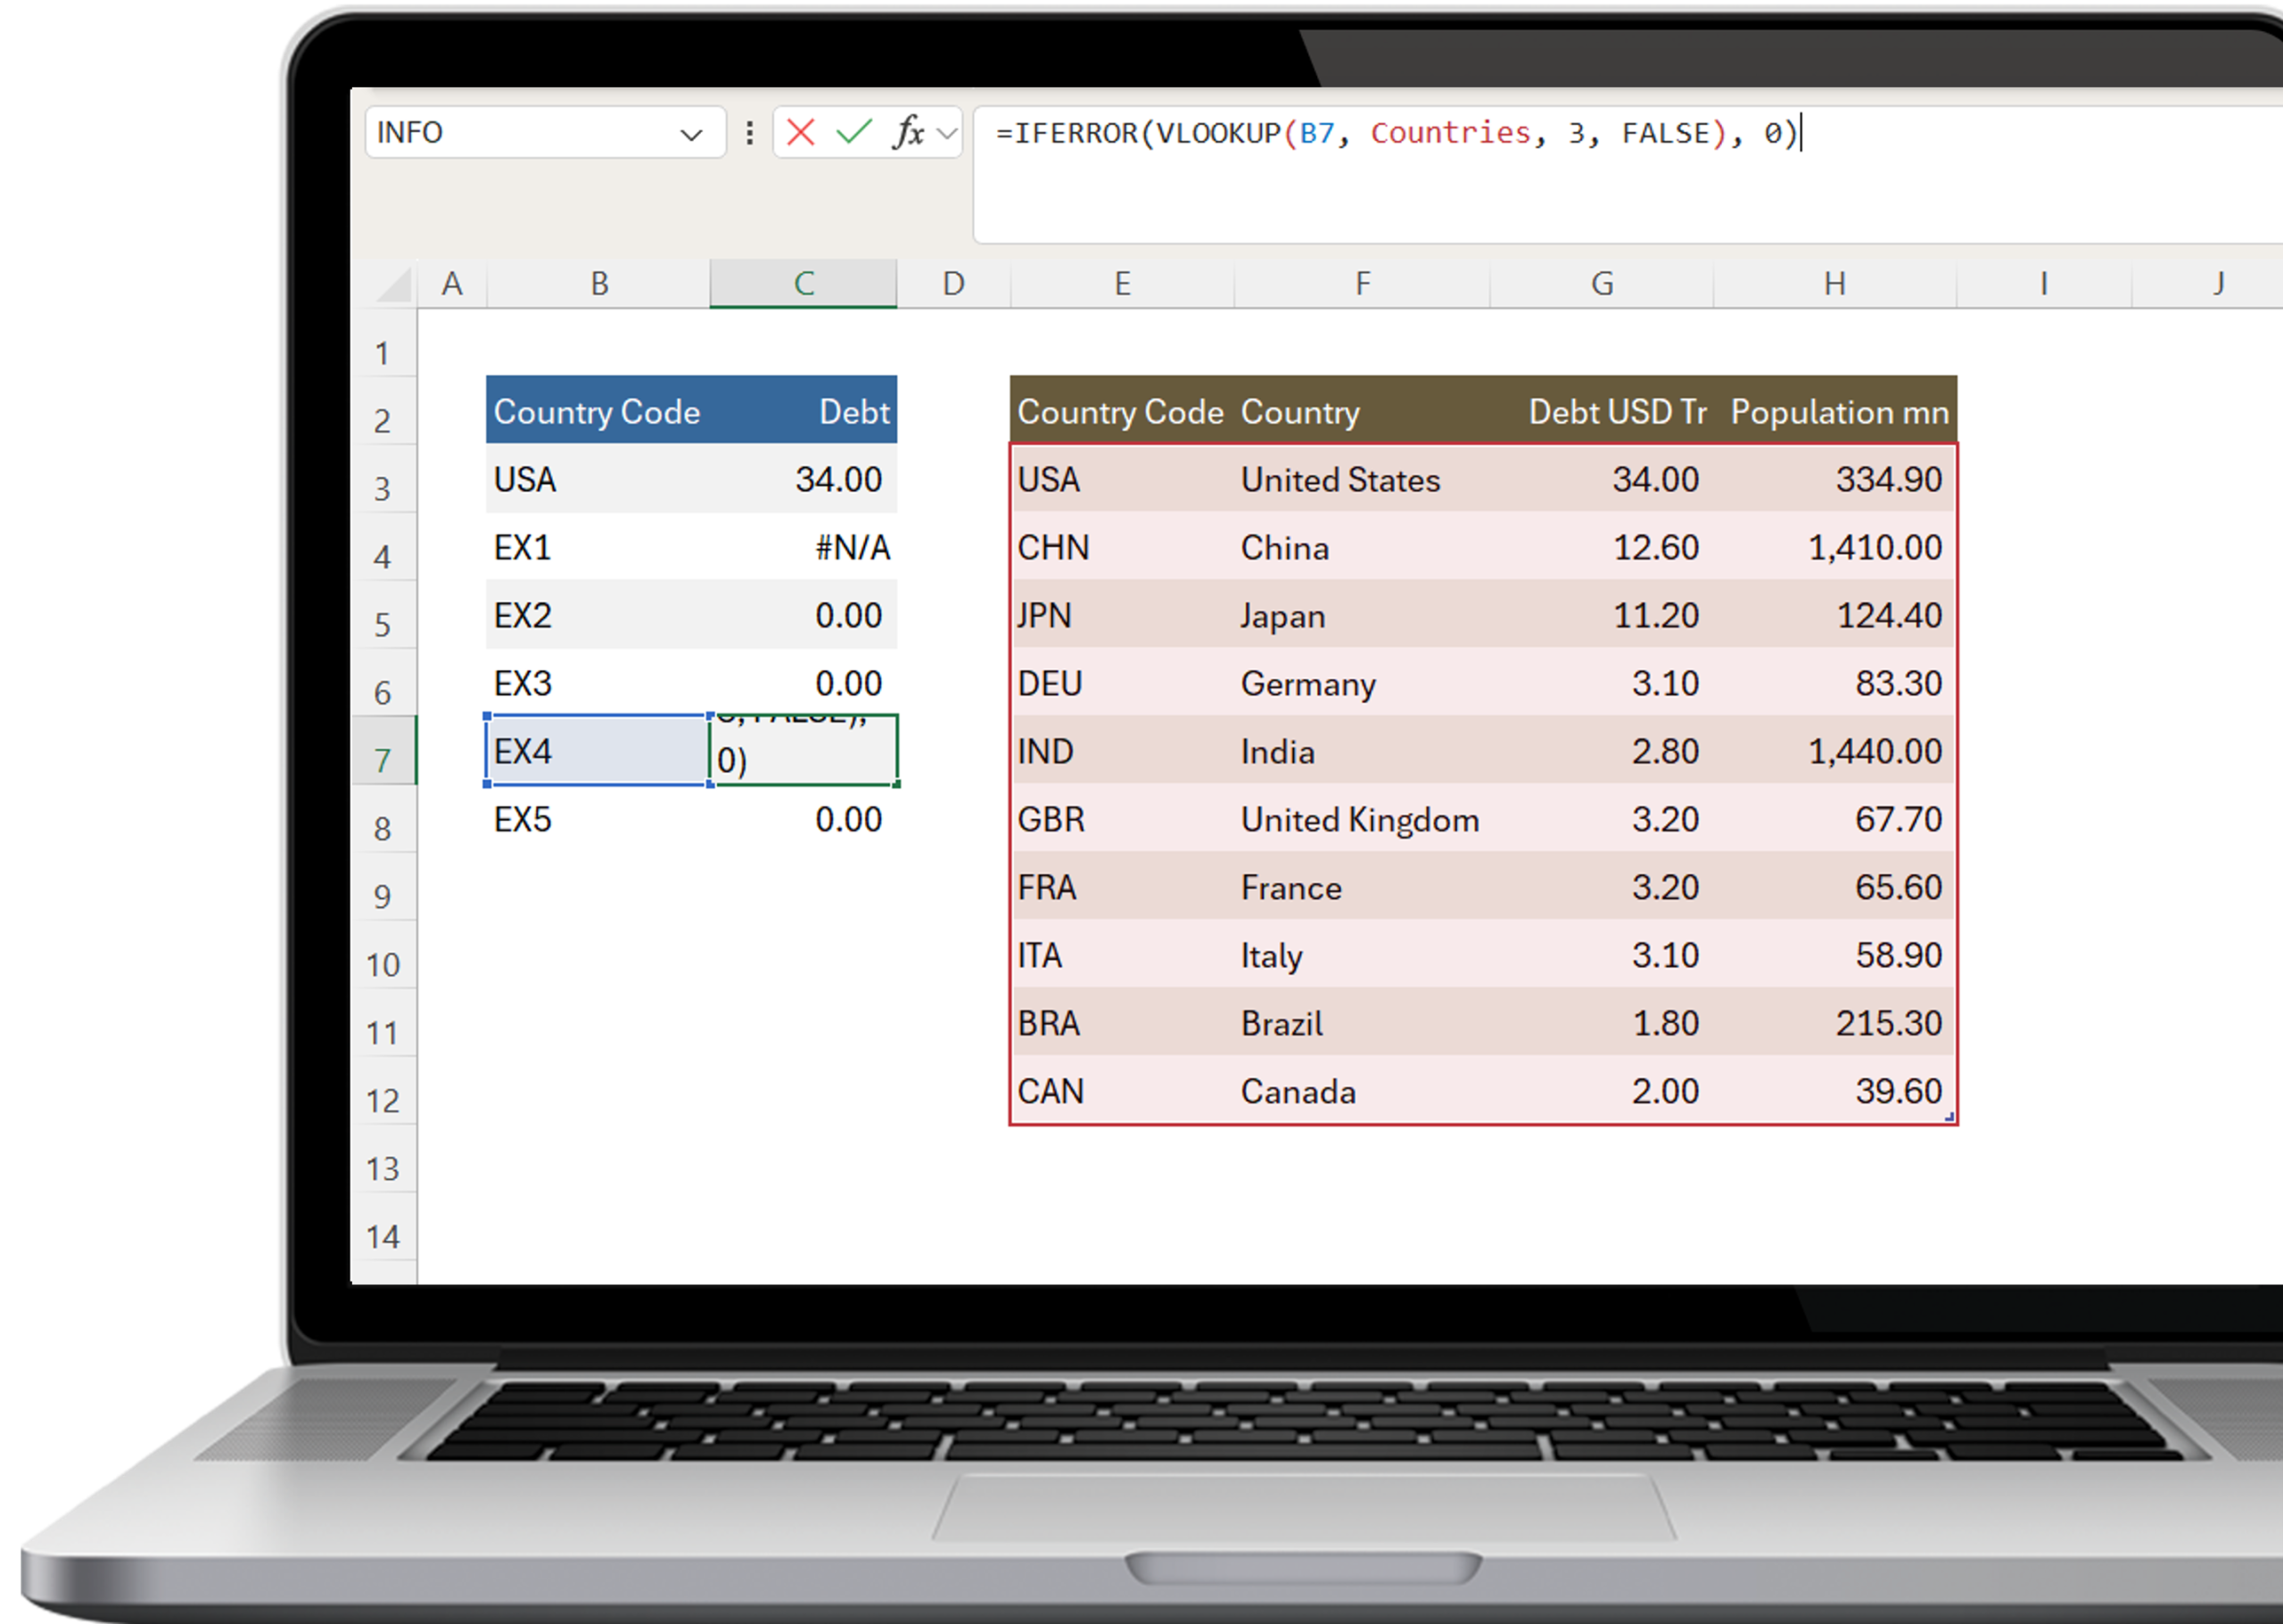Image resolution: width=2283 pixels, height=1624 pixels.
Task: Expand the fx function dropdown chevron
Action: click(947, 133)
